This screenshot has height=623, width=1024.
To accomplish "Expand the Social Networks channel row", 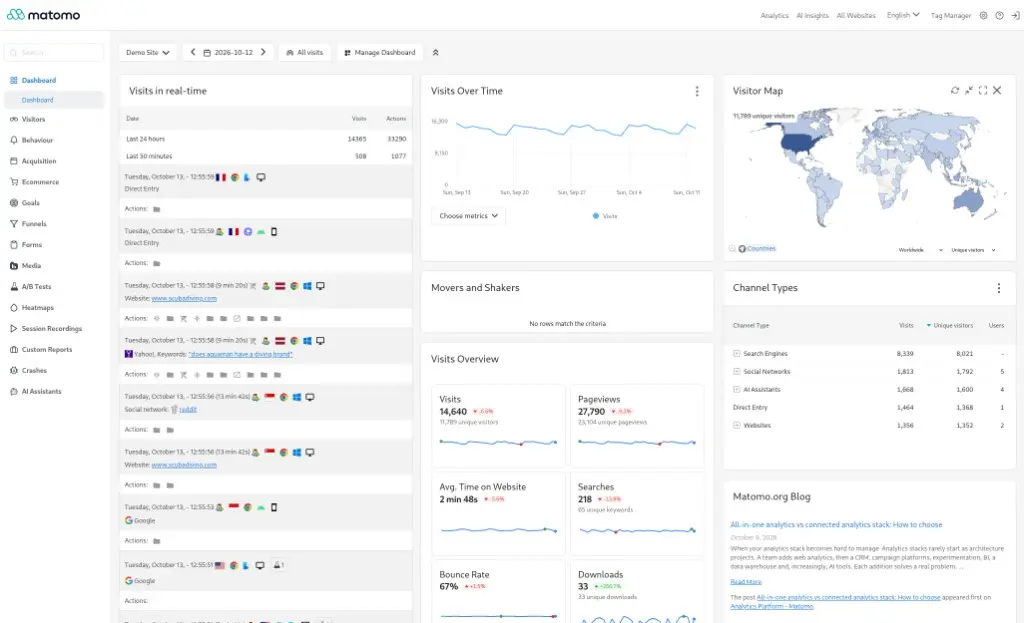I will 737,372.
